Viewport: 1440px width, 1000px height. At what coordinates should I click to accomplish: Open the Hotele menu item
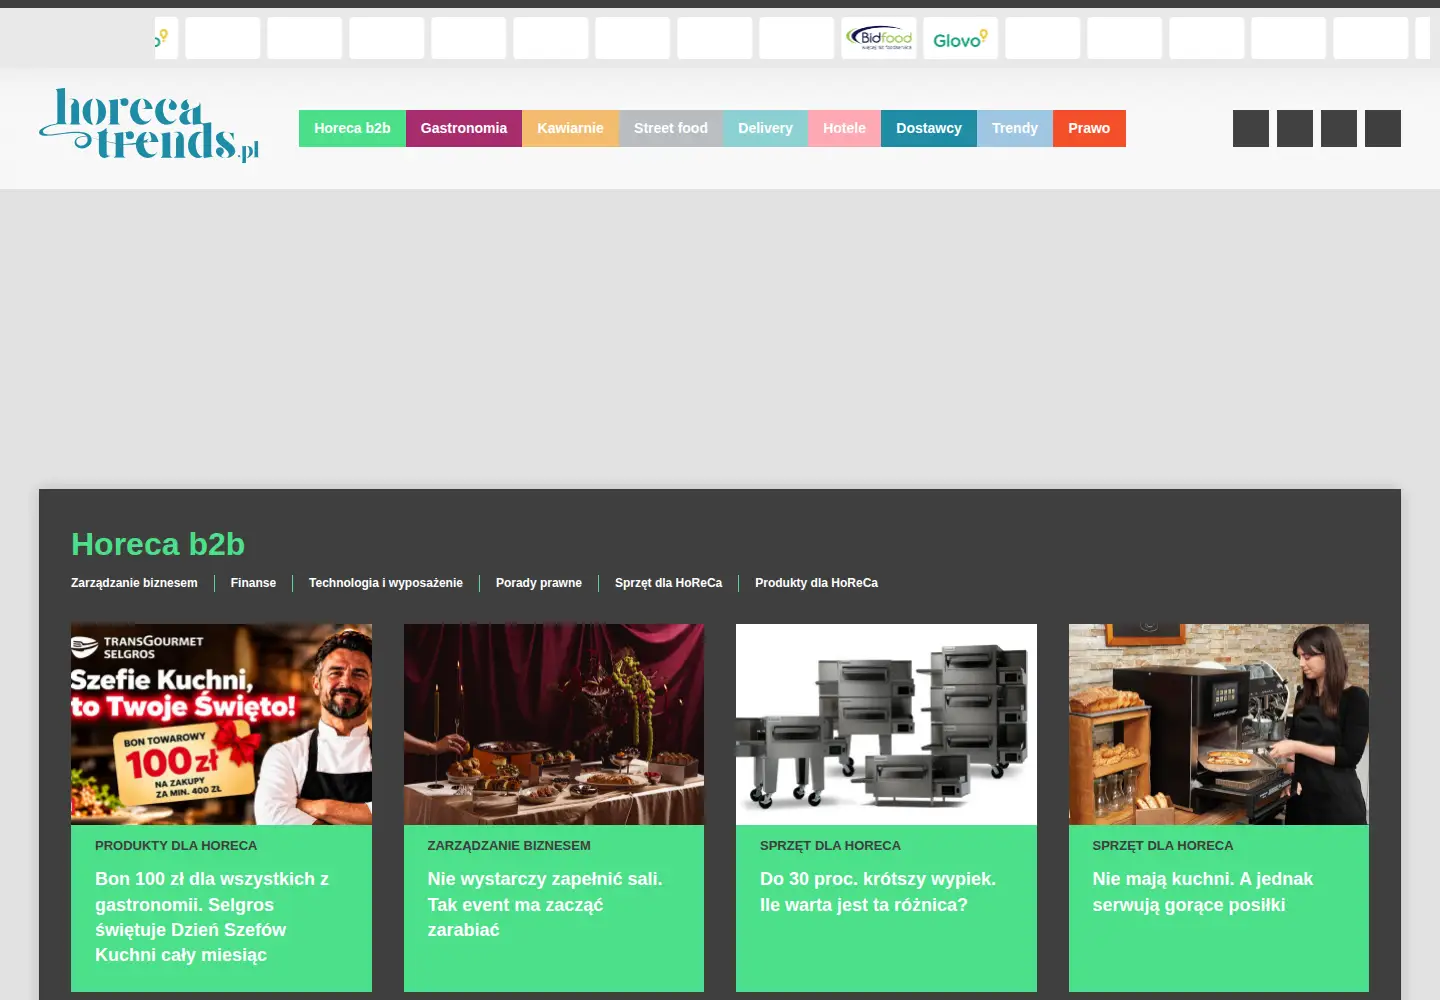coord(844,128)
